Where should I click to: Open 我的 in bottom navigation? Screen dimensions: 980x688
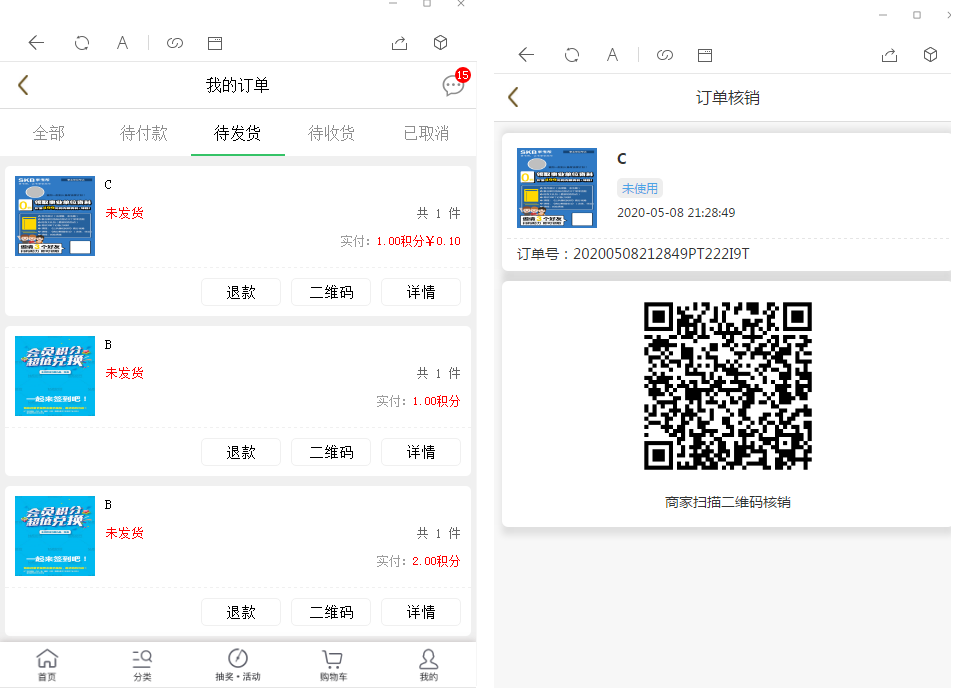[x=429, y=664]
